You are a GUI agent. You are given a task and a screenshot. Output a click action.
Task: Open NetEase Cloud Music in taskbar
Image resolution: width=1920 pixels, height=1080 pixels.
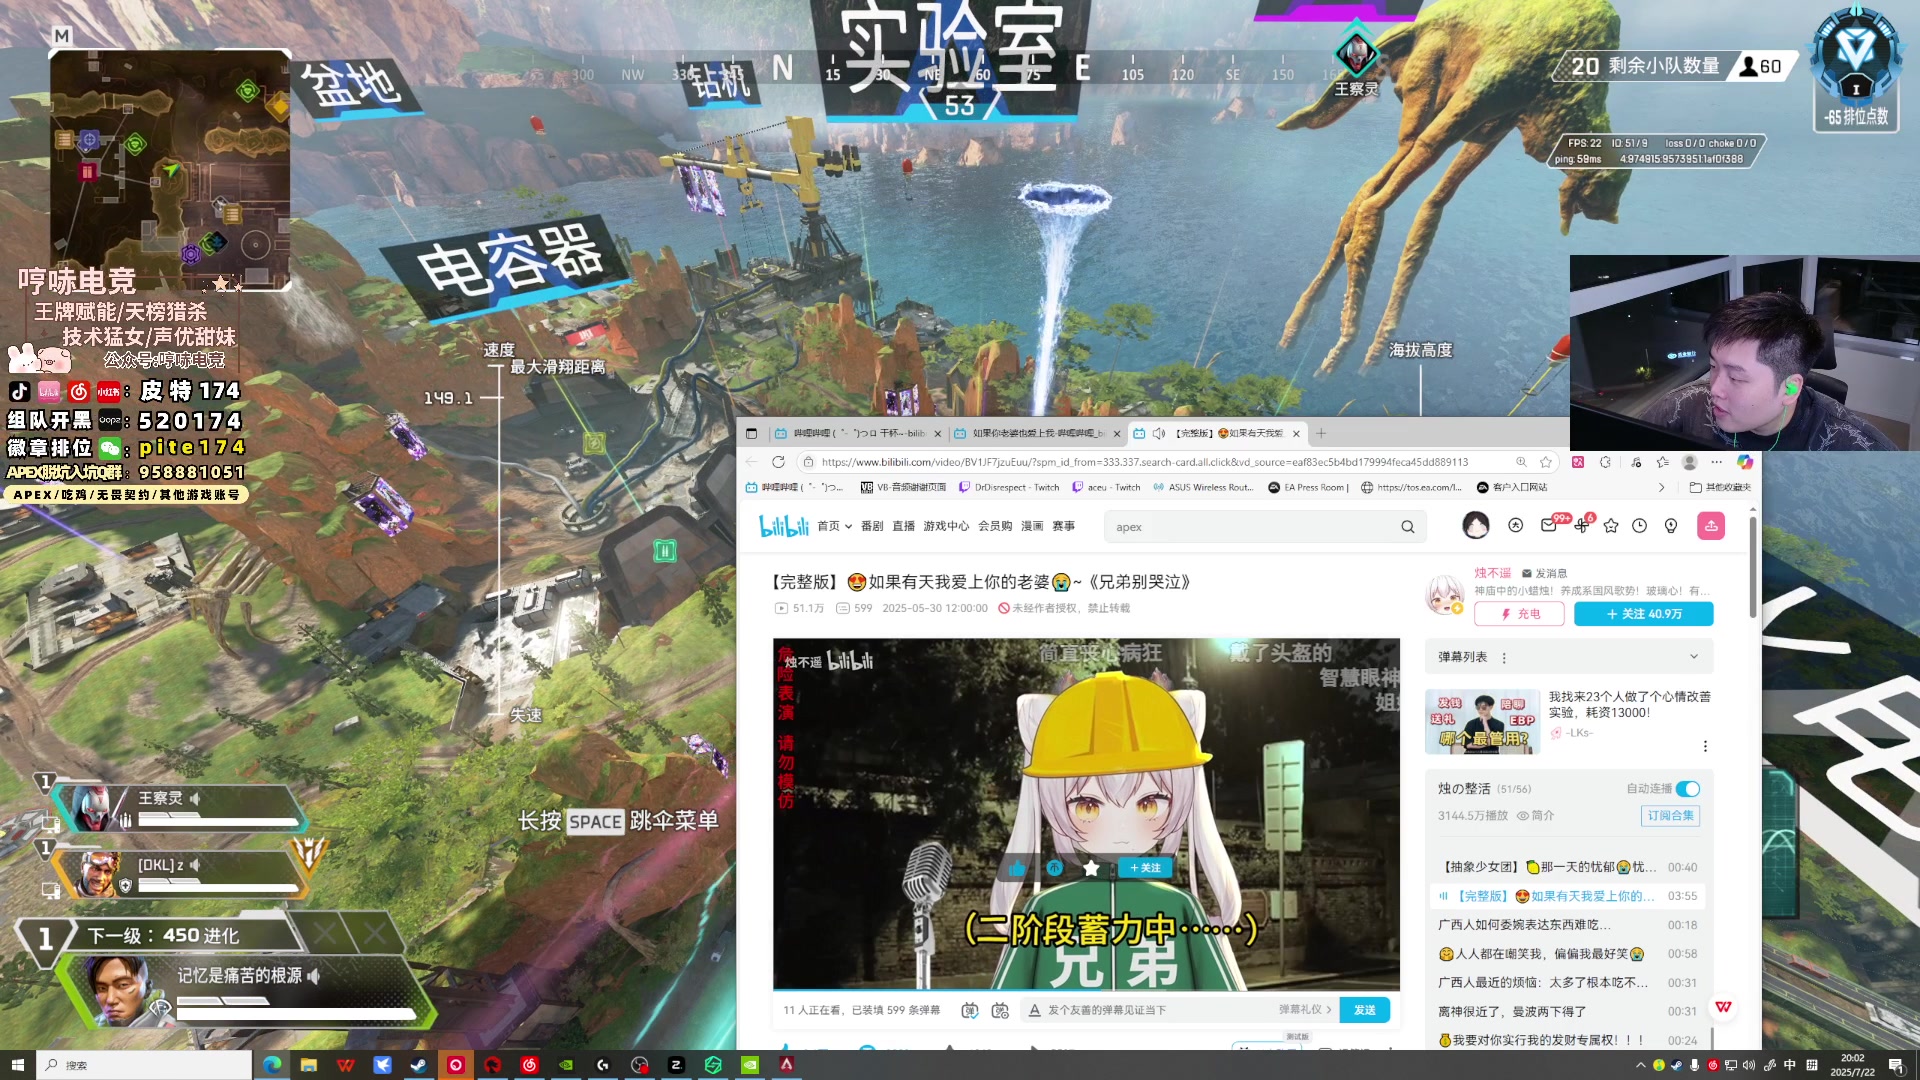[x=529, y=1065]
